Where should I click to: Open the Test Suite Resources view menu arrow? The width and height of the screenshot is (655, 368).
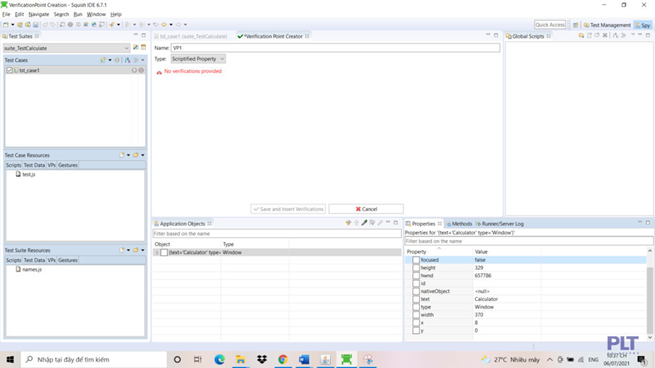click(143, 250)
